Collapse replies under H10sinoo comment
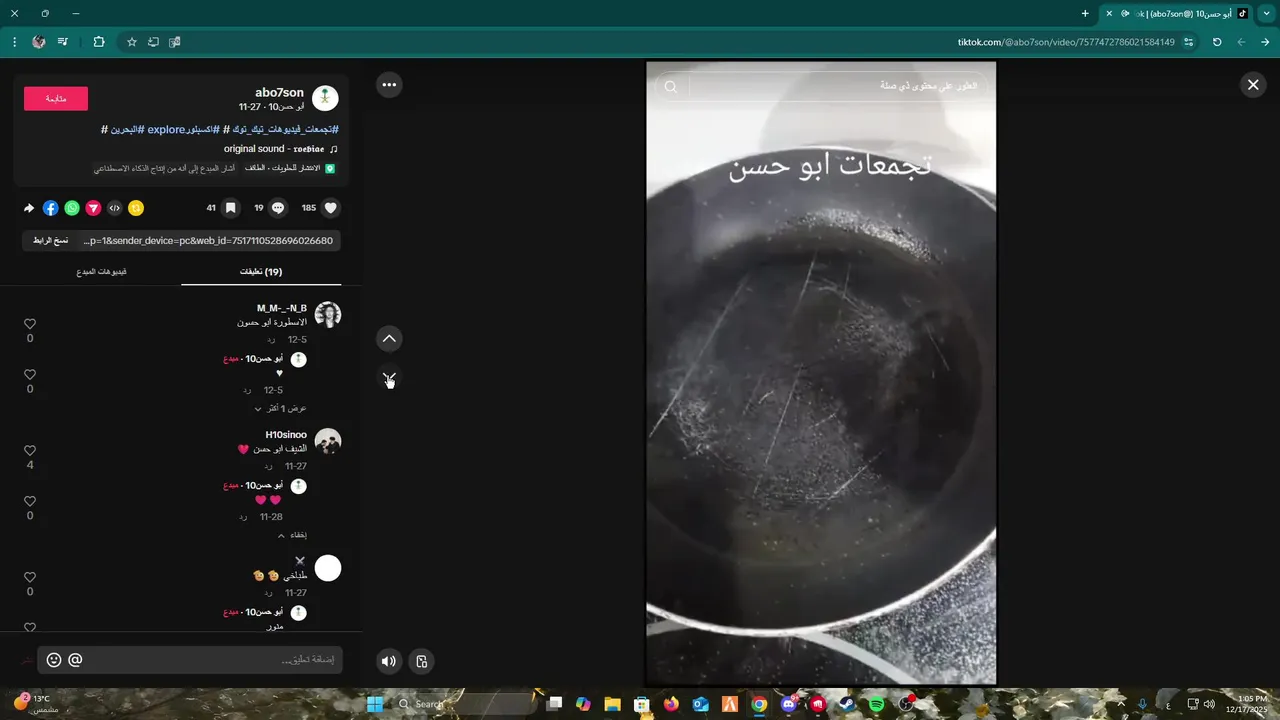1280x720 pixels. point(291,535)
